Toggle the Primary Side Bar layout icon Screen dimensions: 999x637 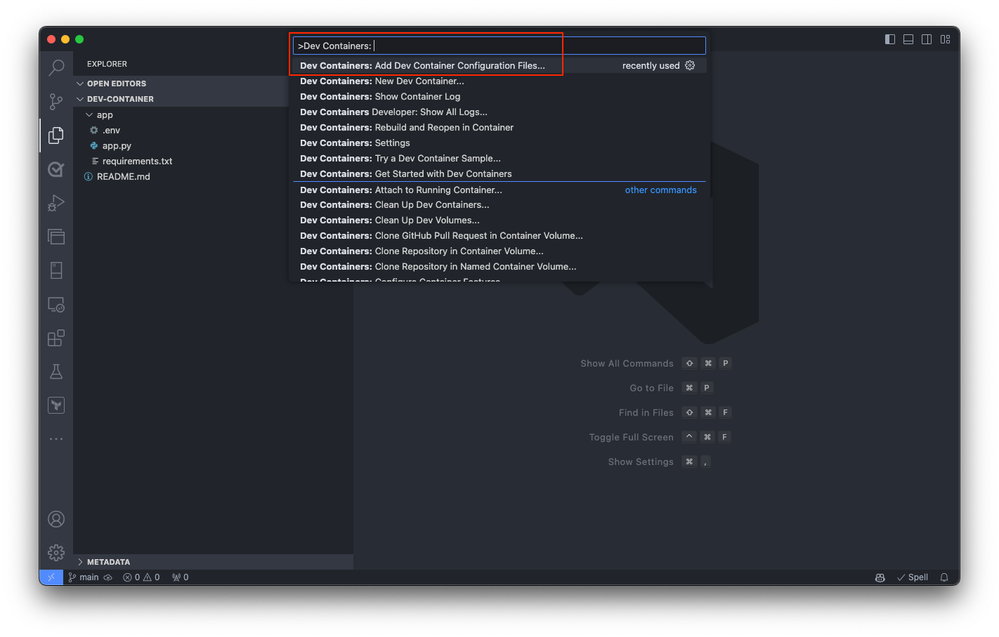(x=890, y=39)
